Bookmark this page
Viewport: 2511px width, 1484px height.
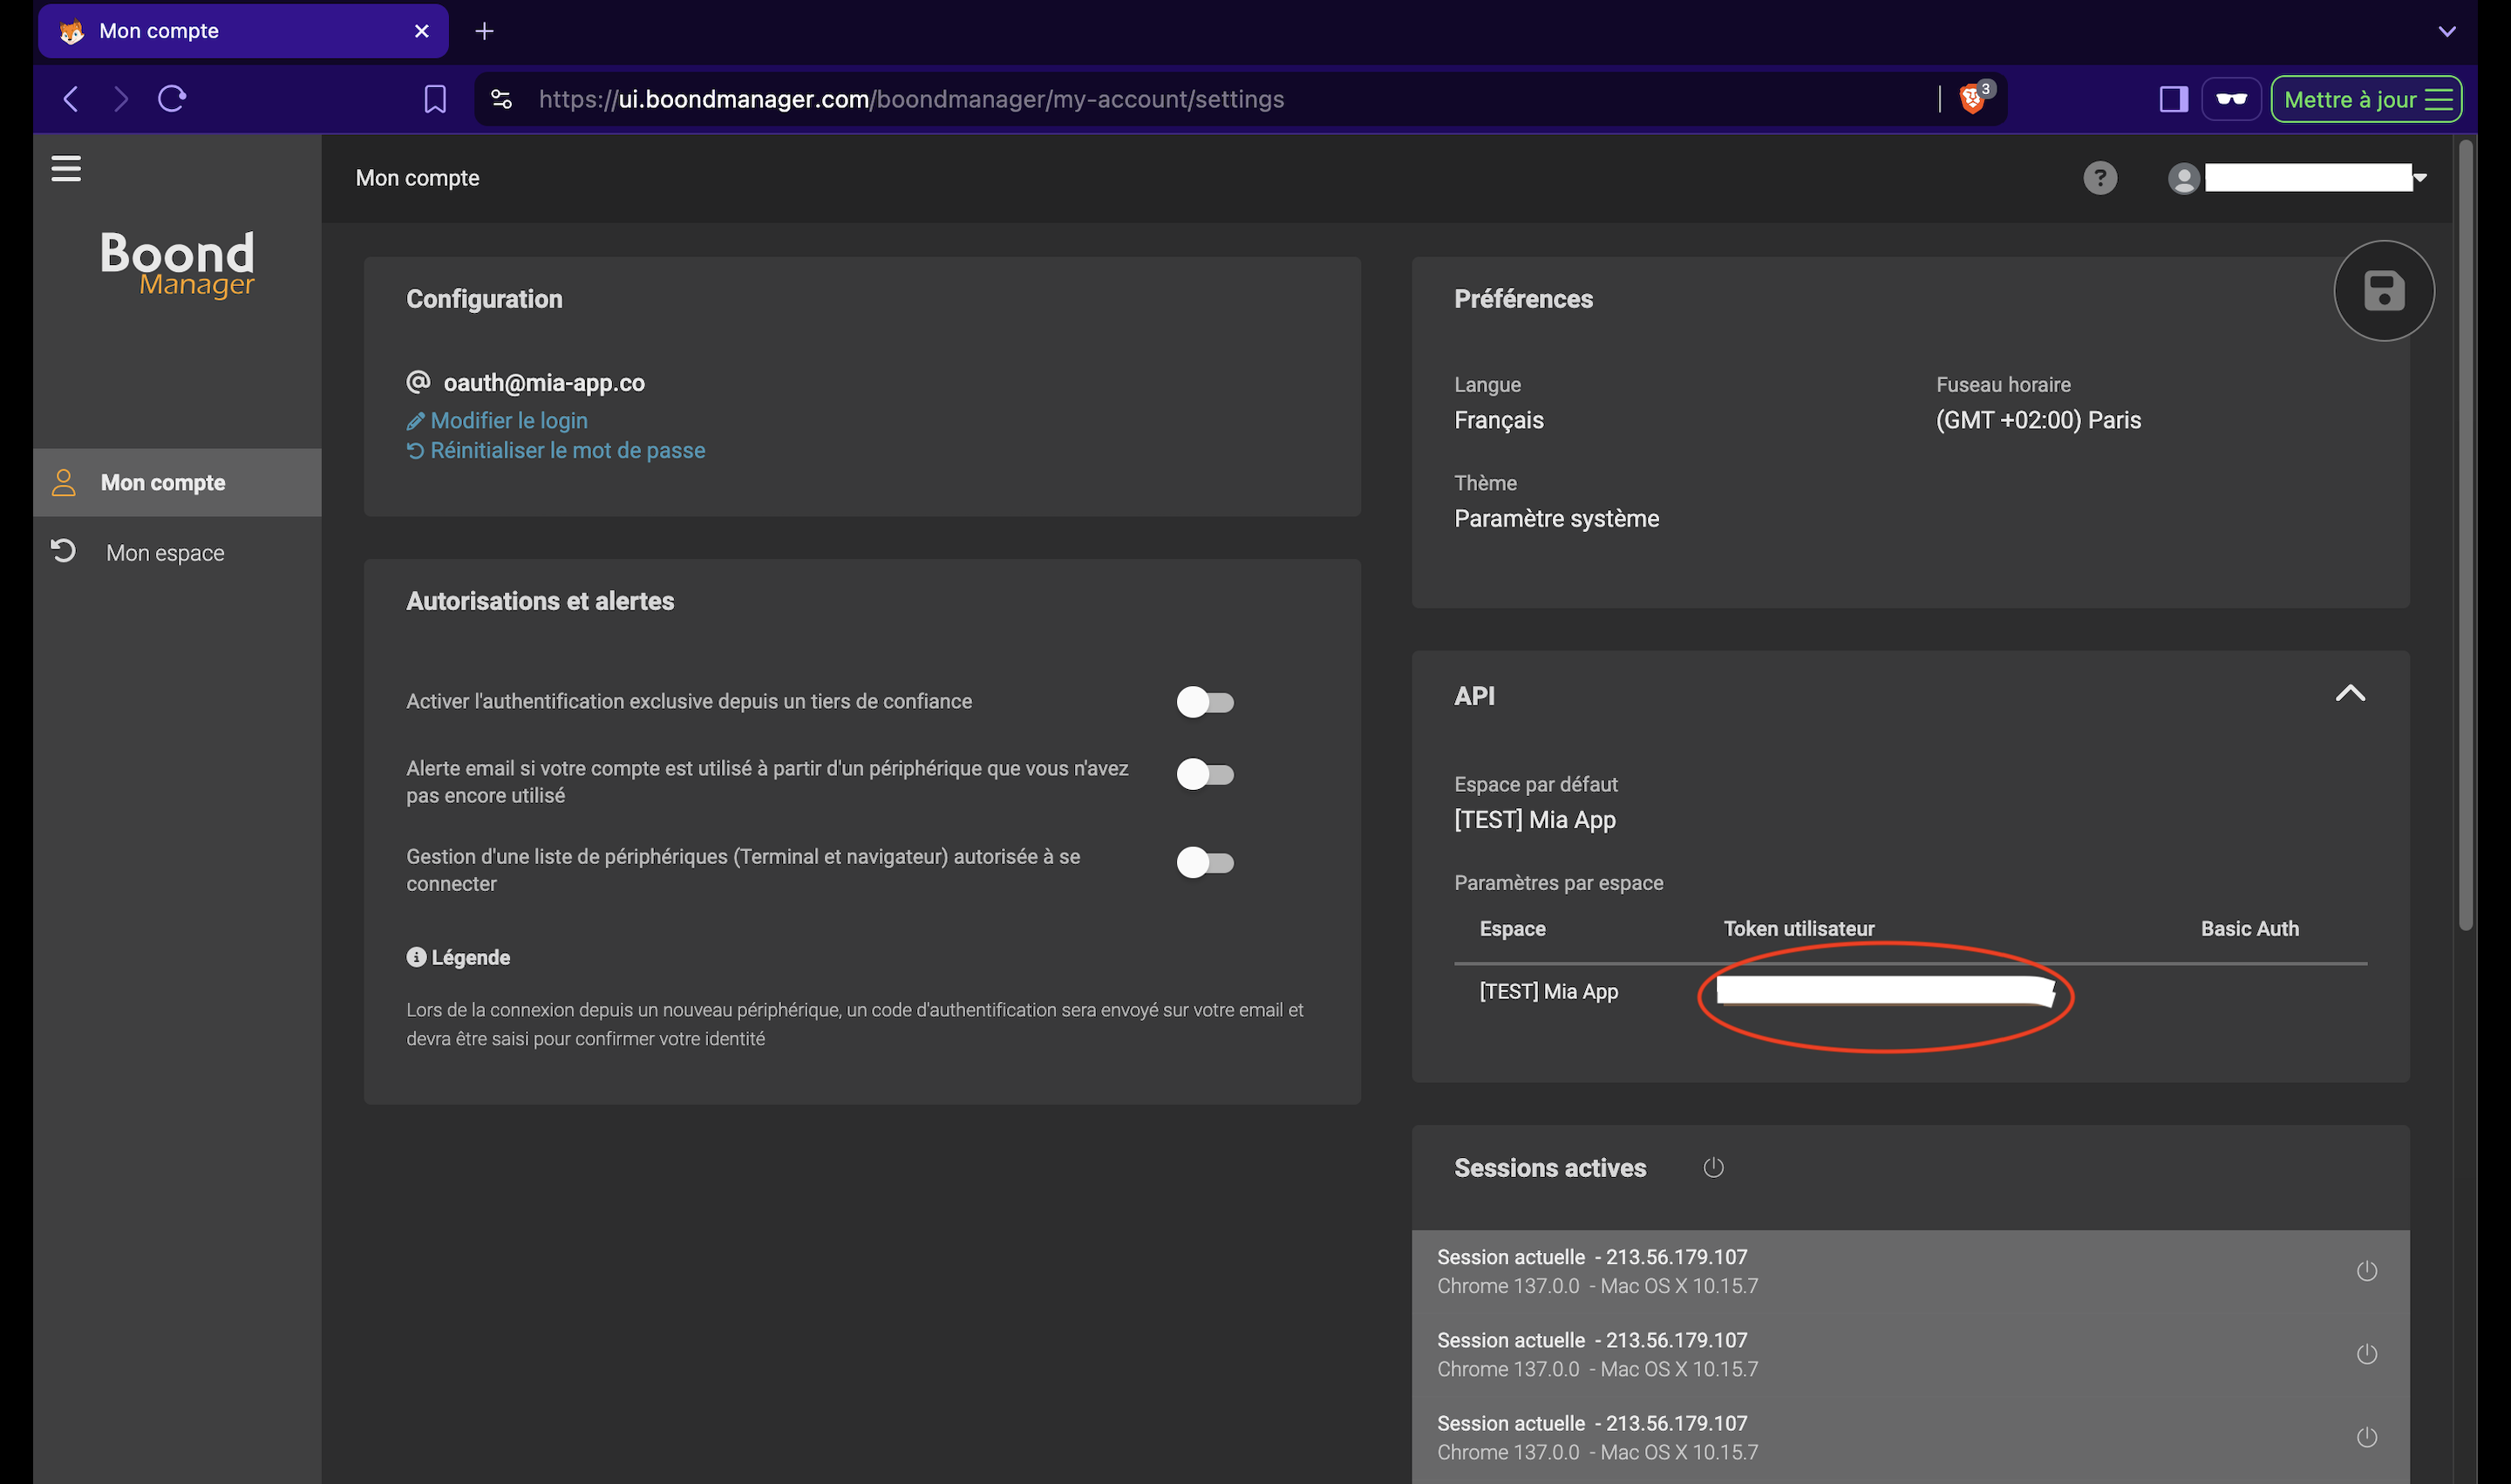[435, 99]
